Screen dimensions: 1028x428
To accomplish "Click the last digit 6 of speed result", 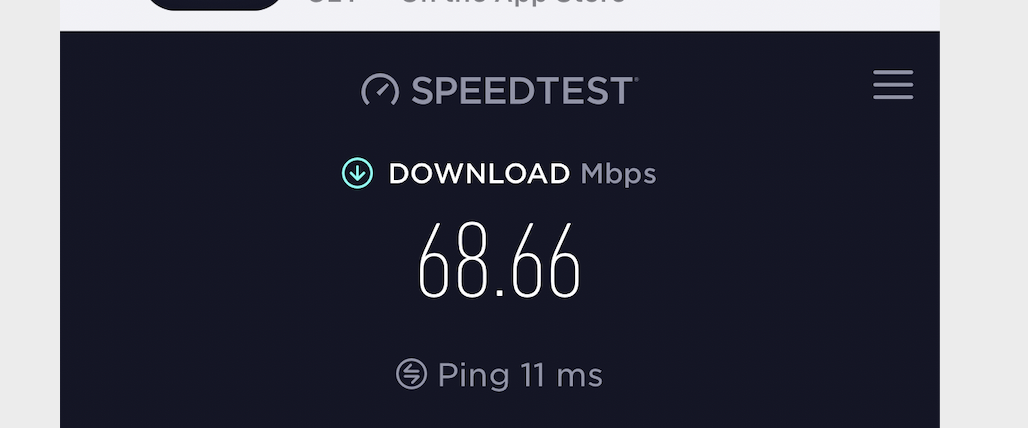I will click(564, 260).
